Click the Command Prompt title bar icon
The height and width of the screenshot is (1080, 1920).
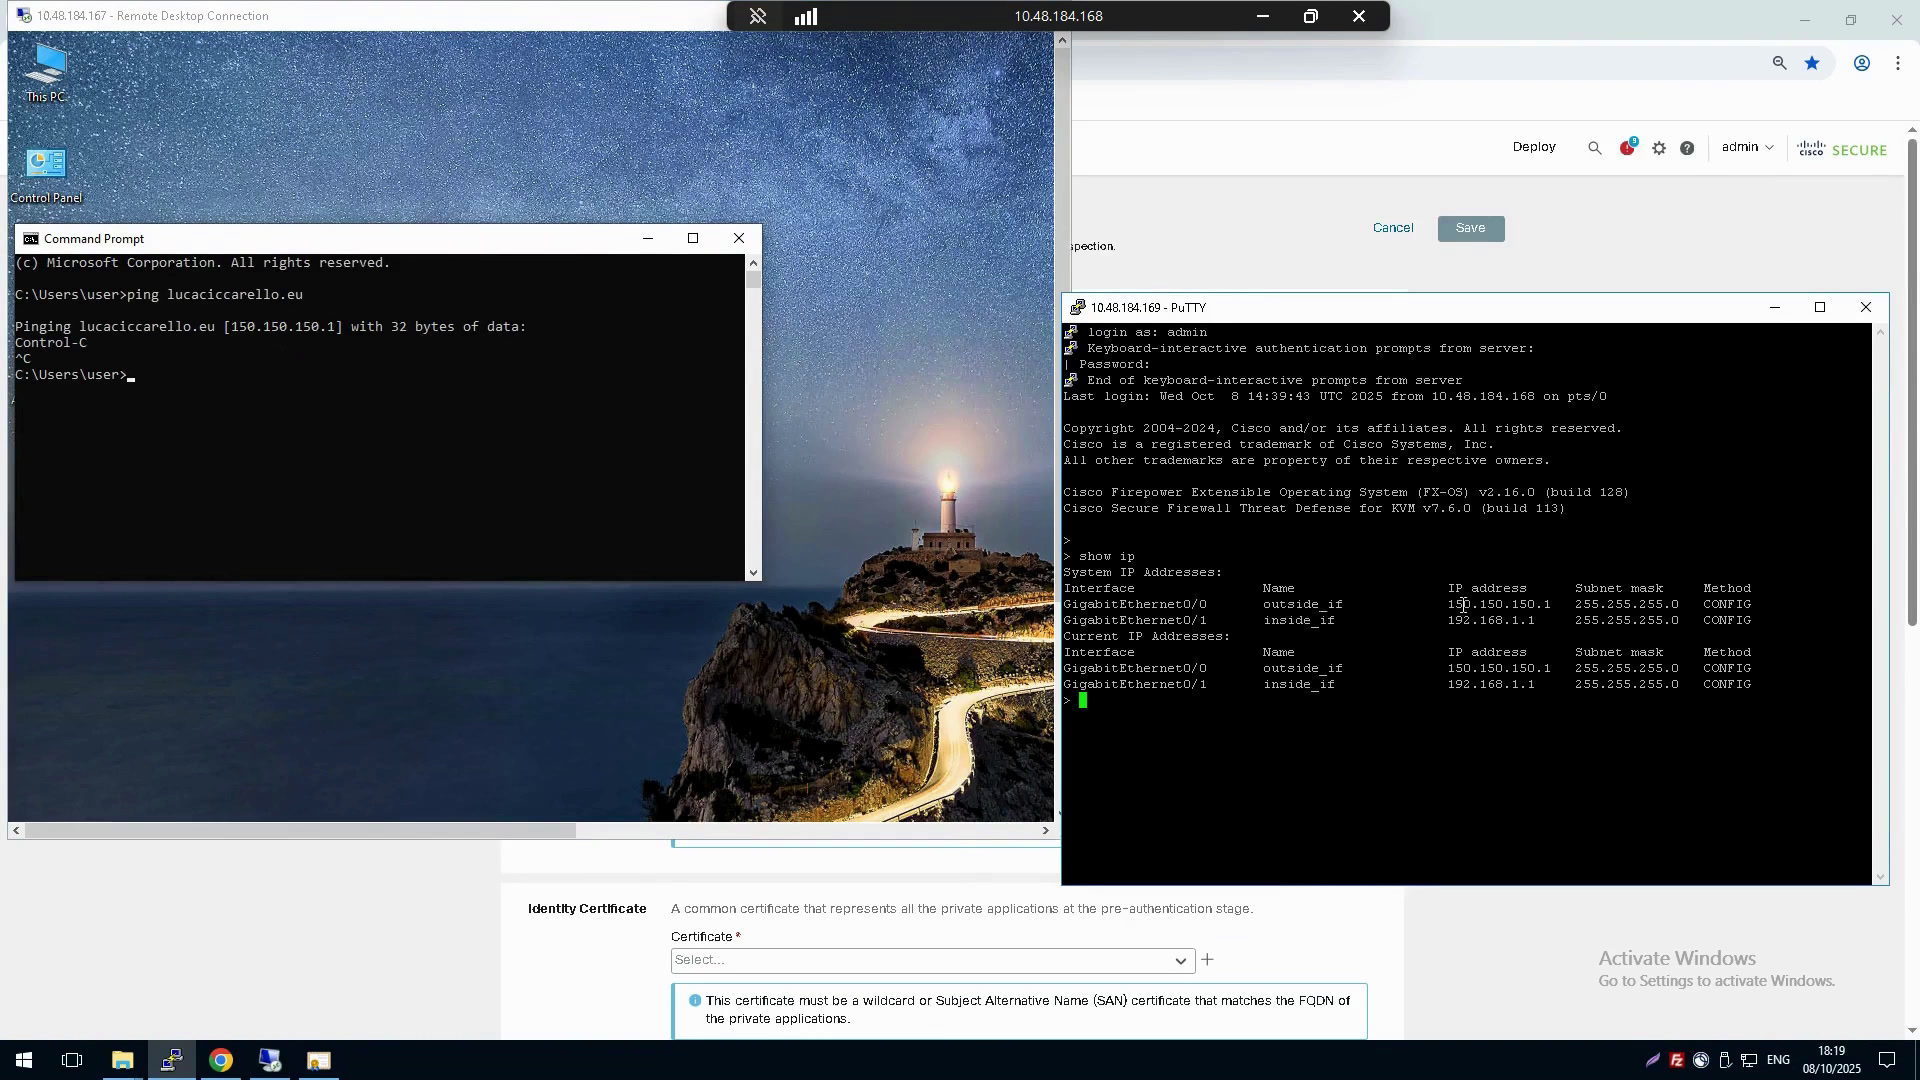31,239
